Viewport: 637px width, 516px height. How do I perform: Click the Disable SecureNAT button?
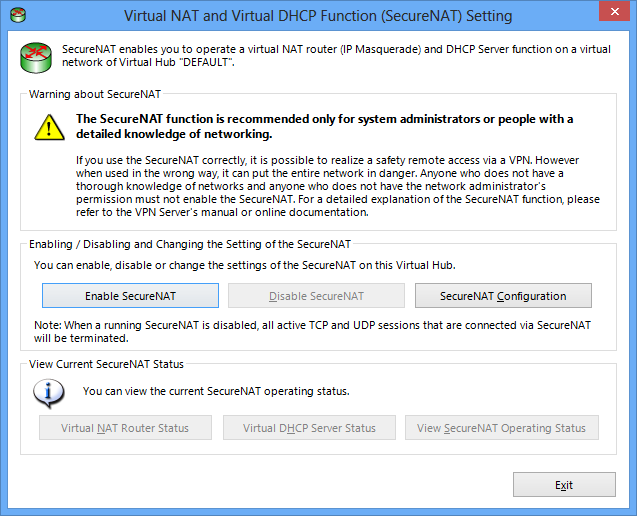tap(316, 296)
